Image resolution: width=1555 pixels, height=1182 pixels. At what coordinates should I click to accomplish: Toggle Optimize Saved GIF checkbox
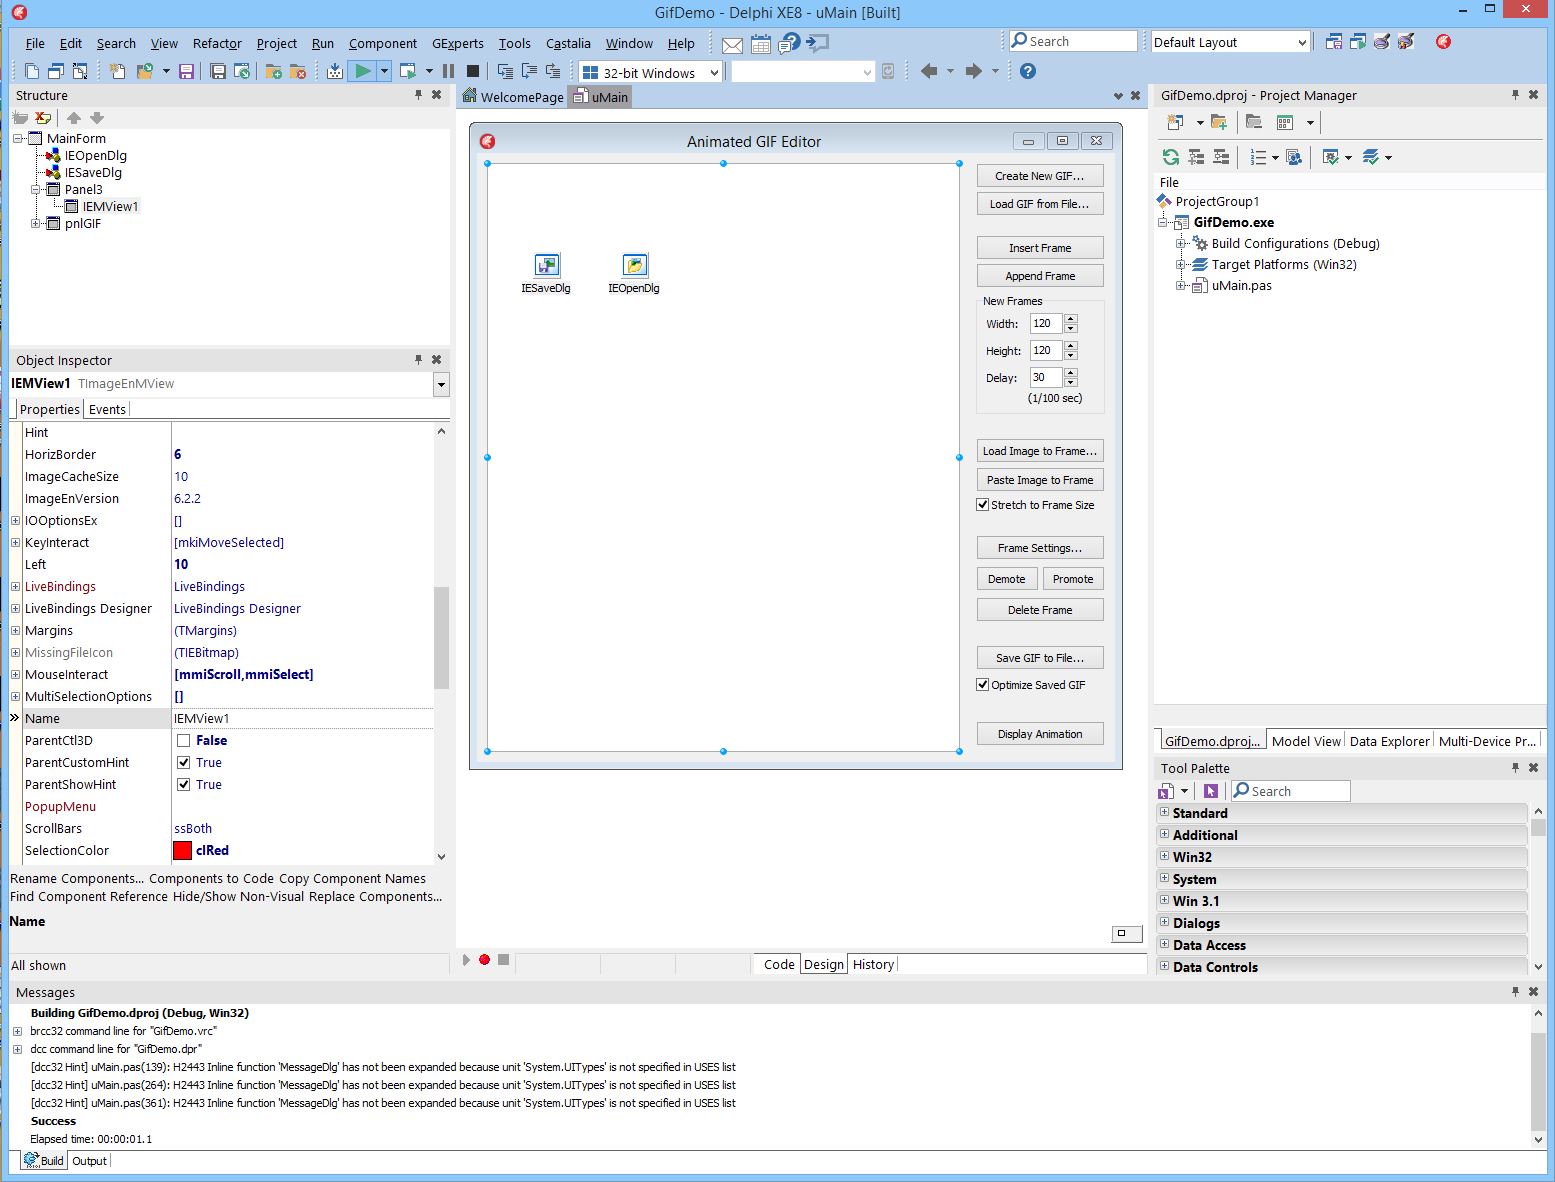(983, 685)
